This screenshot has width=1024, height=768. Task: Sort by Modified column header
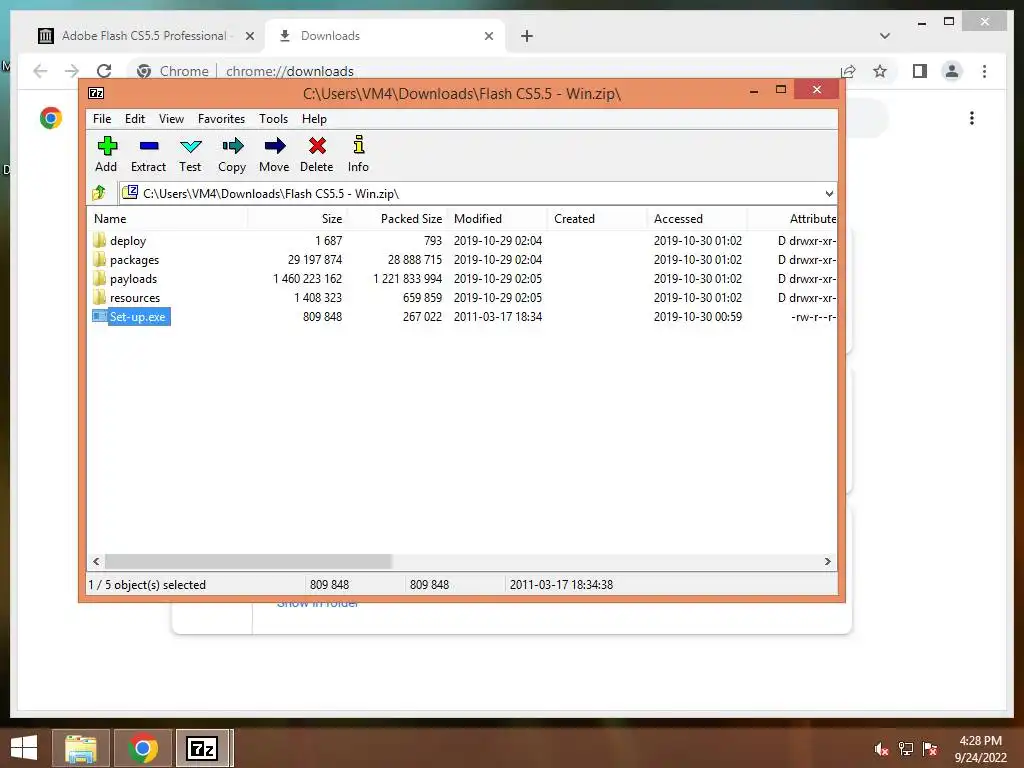497,219
